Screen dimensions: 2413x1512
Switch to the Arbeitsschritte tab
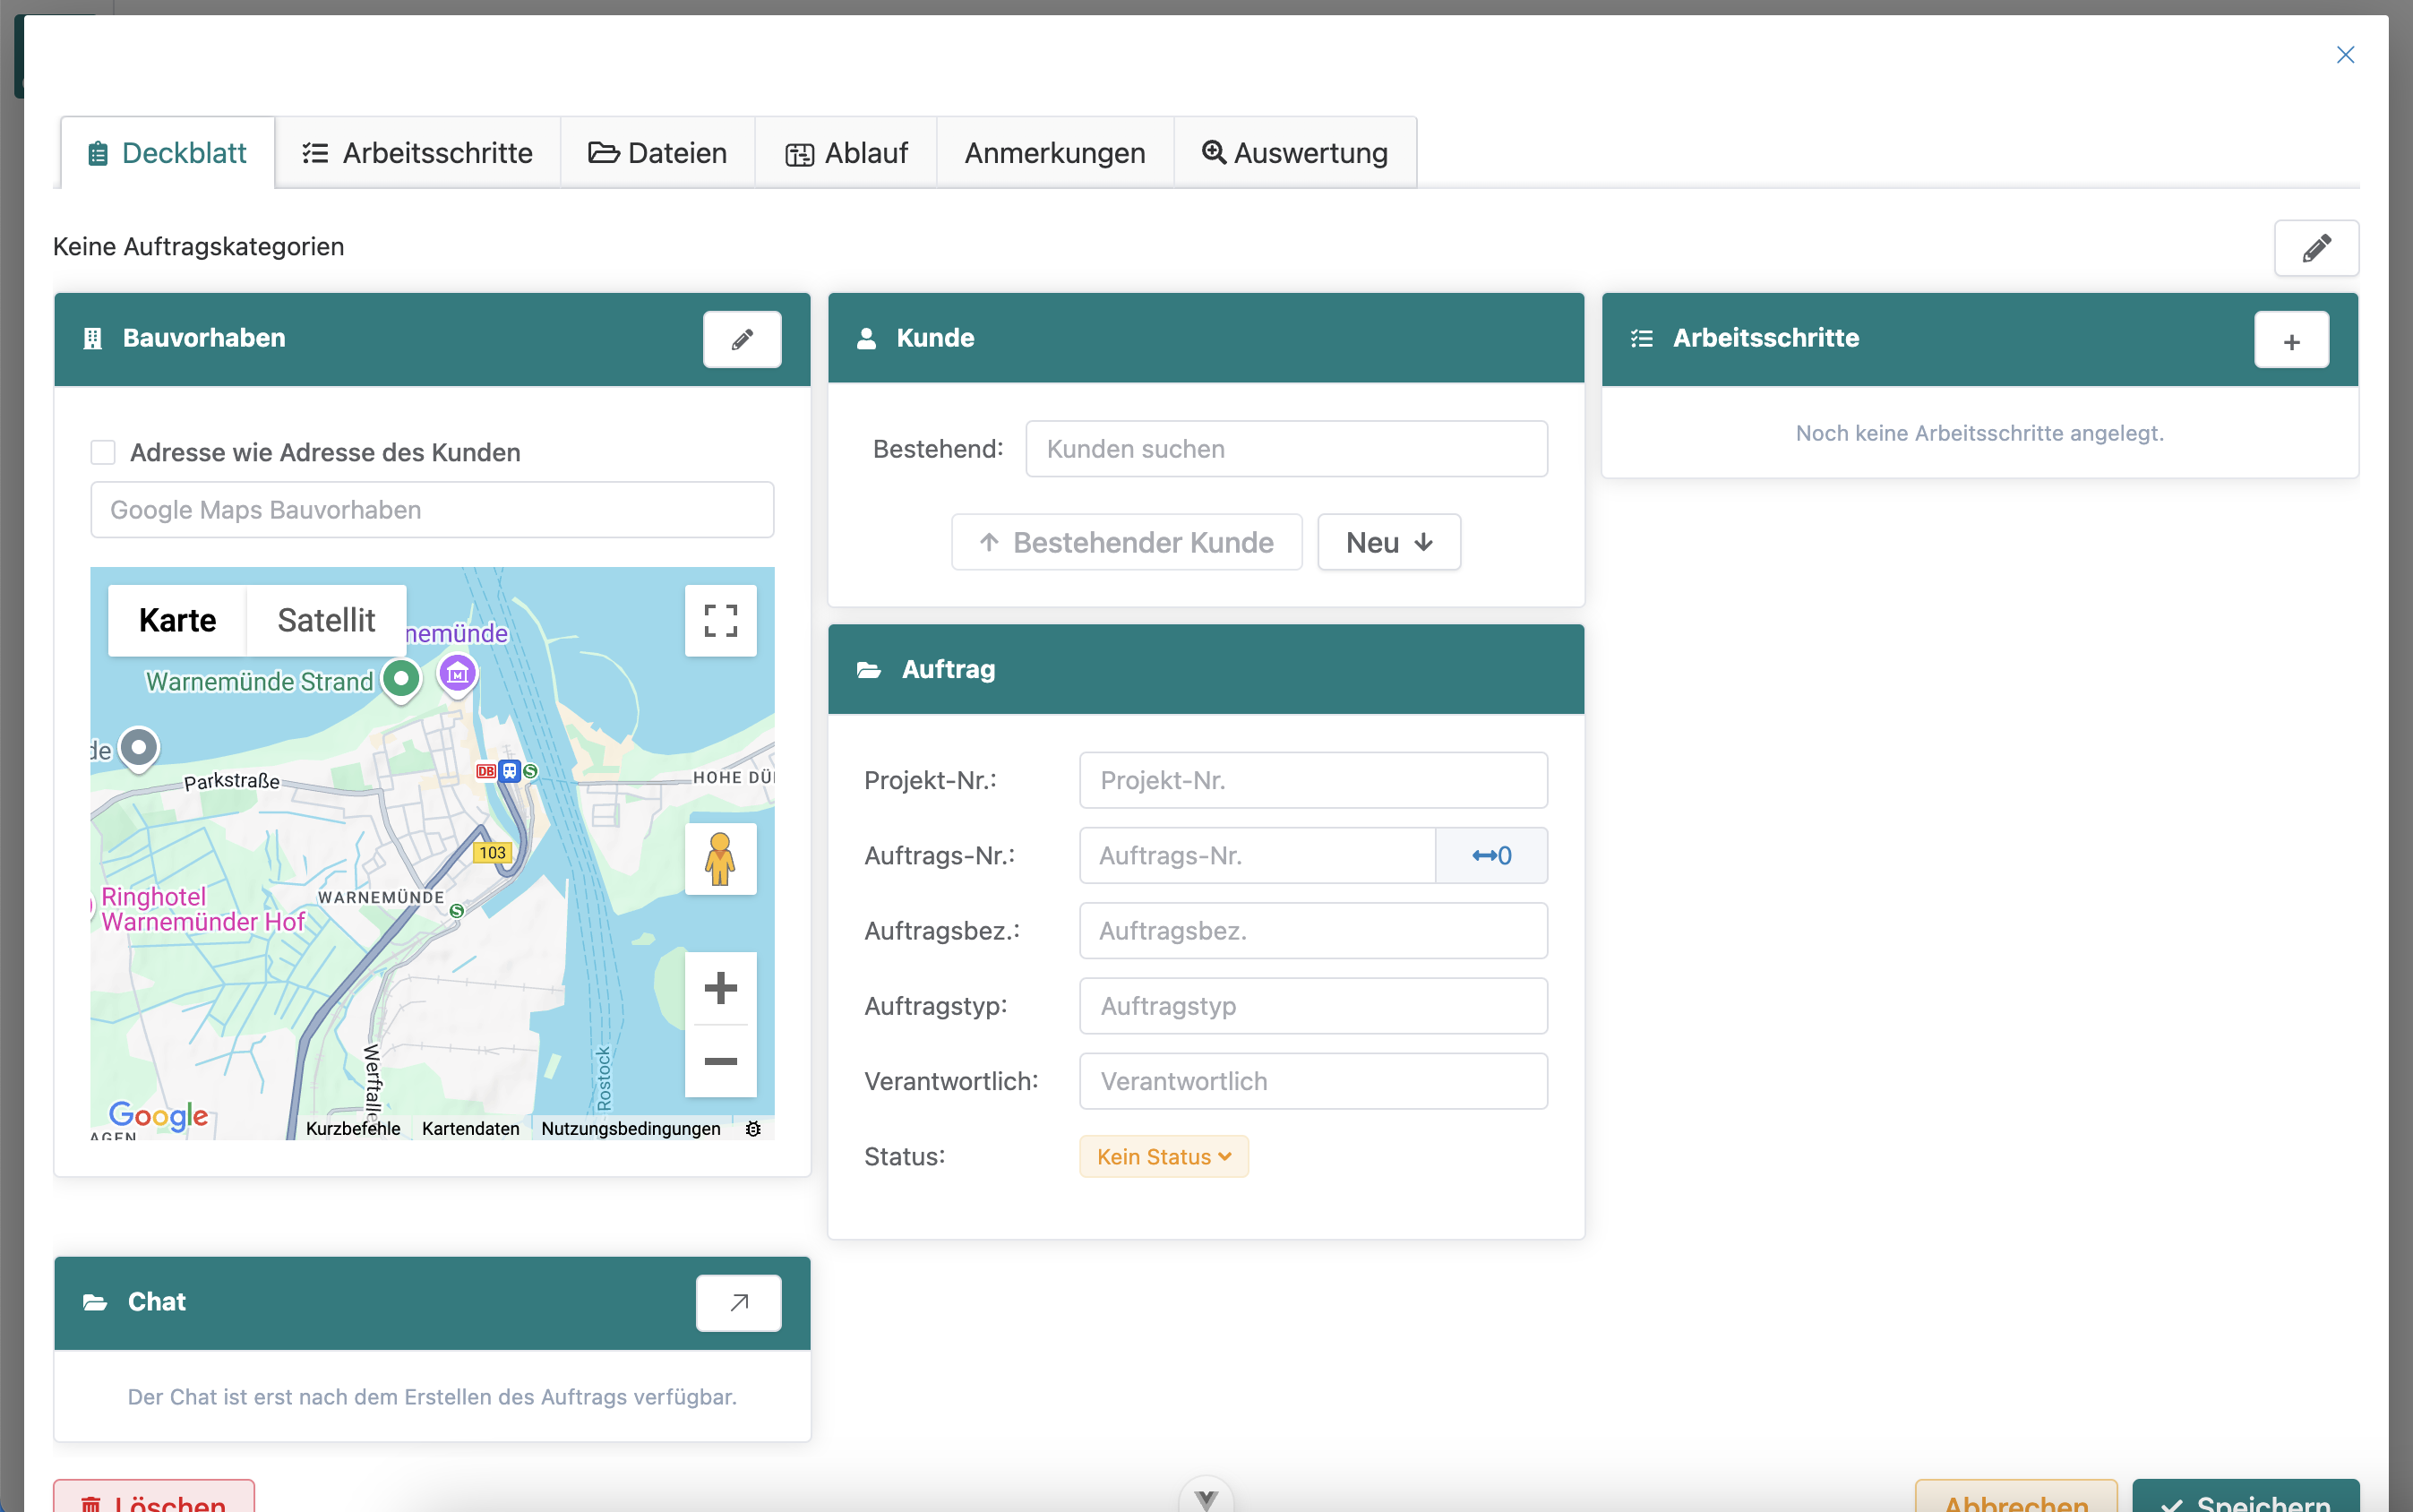point(417,153)
